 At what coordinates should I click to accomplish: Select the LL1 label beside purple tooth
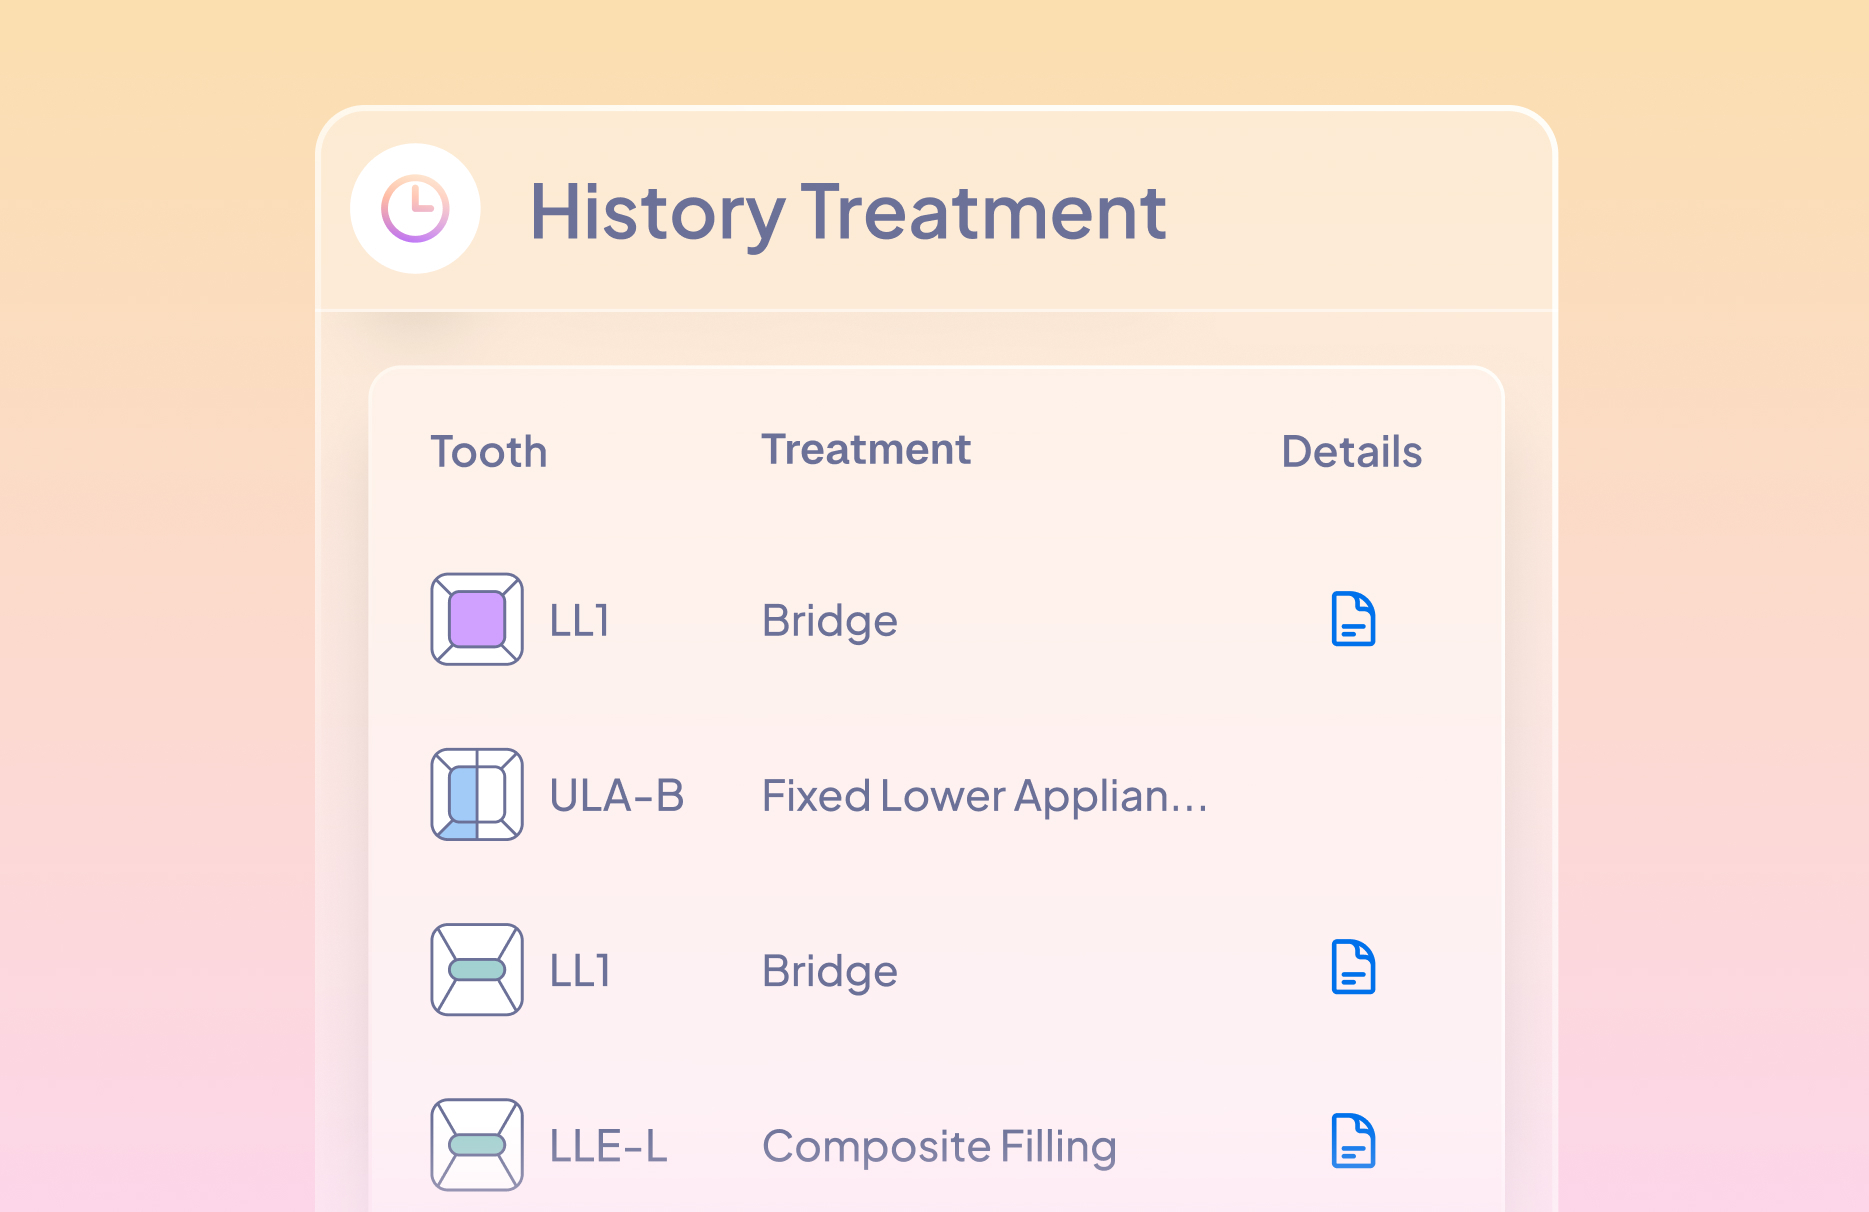click(580, 621)
